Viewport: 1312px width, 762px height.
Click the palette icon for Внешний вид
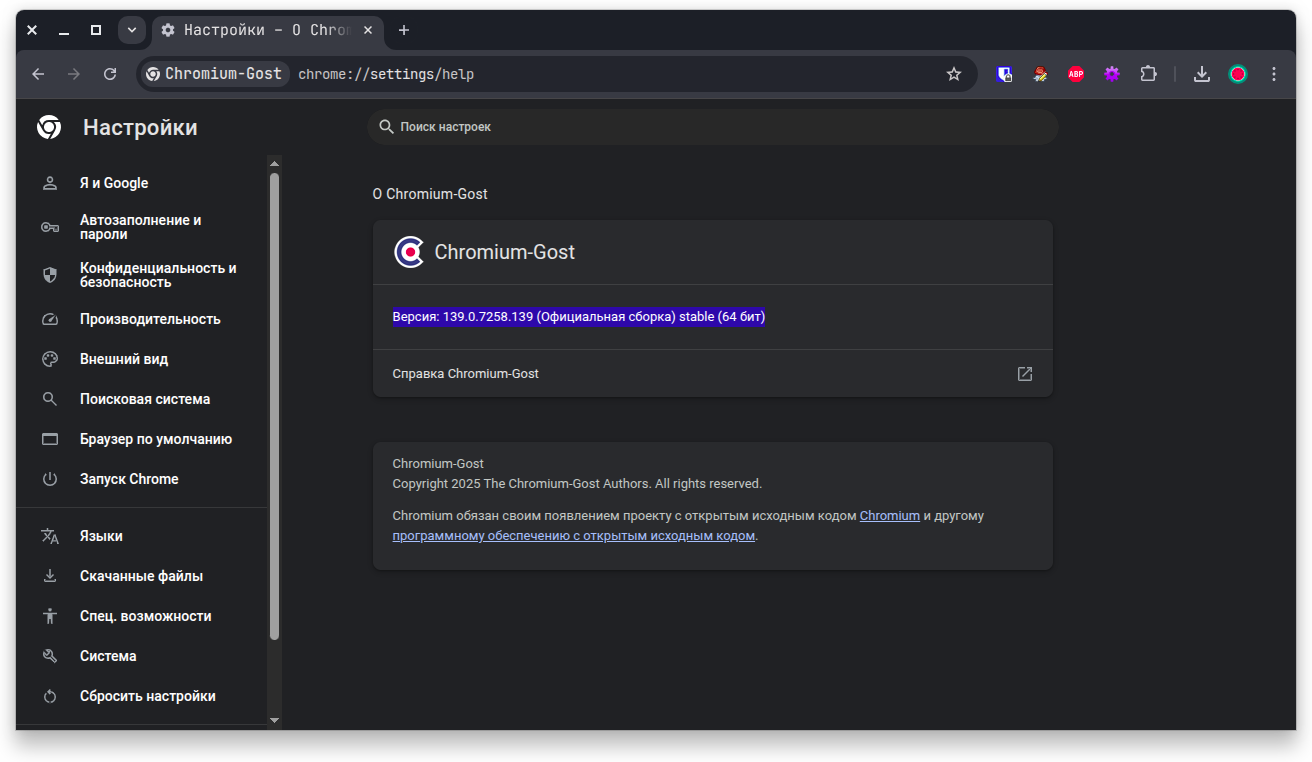50,359
